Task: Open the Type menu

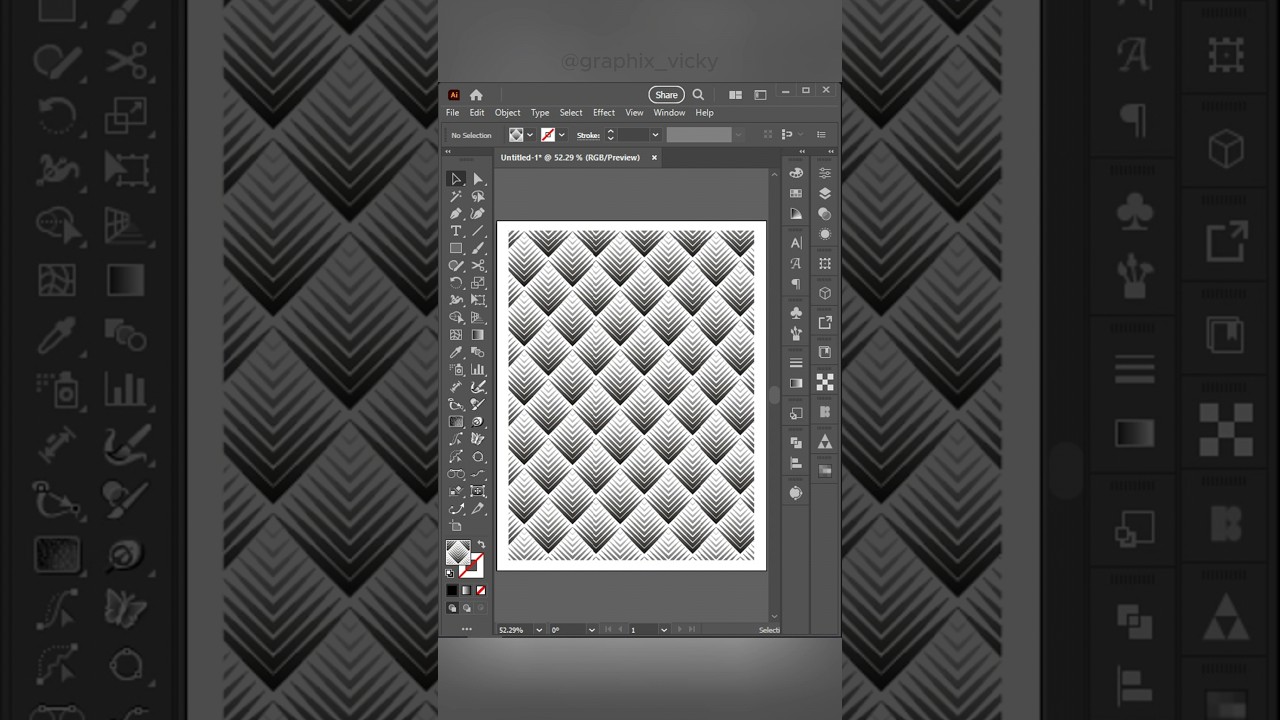Action: click(x=540, y=113)
